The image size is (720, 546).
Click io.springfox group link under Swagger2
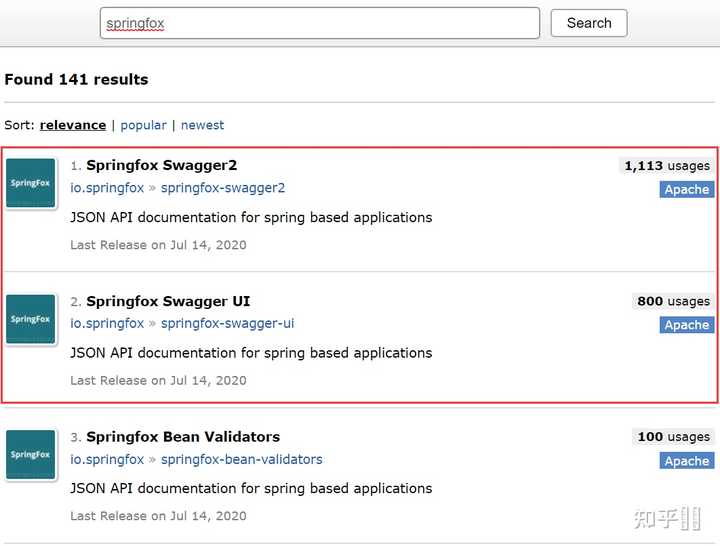click(x=107, y=188)
